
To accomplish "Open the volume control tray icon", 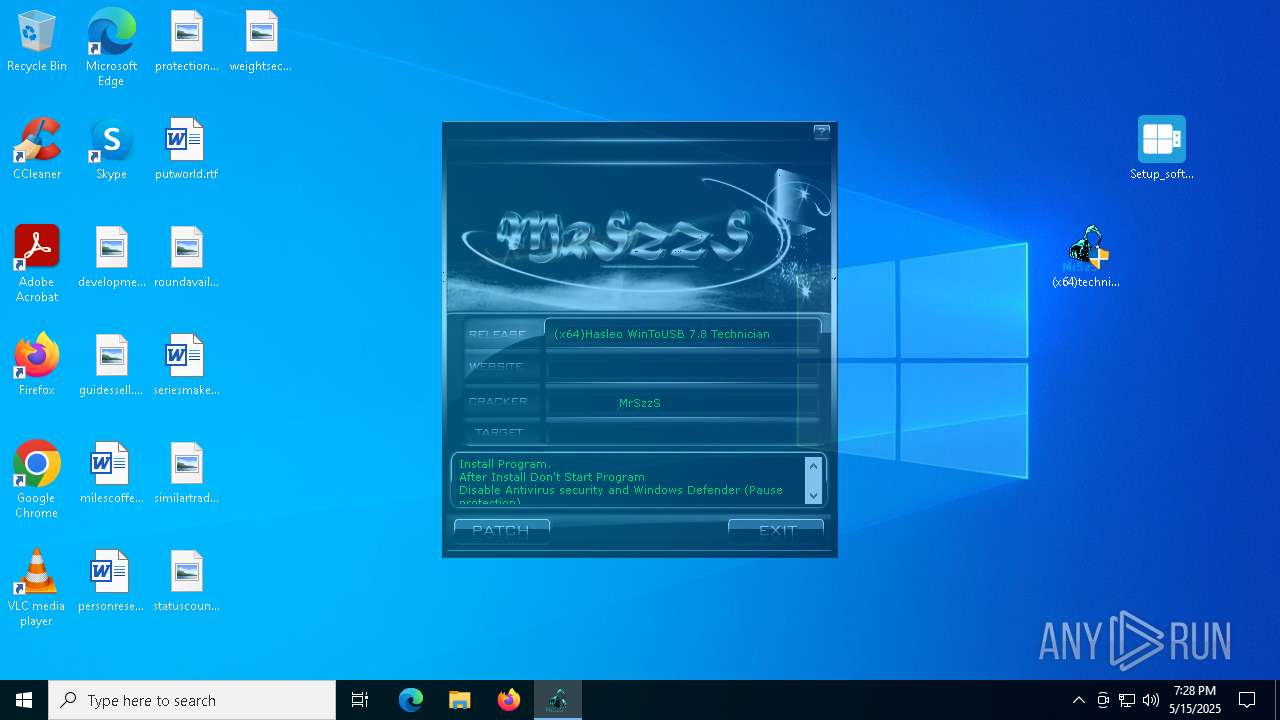I will coord(1151,700).
